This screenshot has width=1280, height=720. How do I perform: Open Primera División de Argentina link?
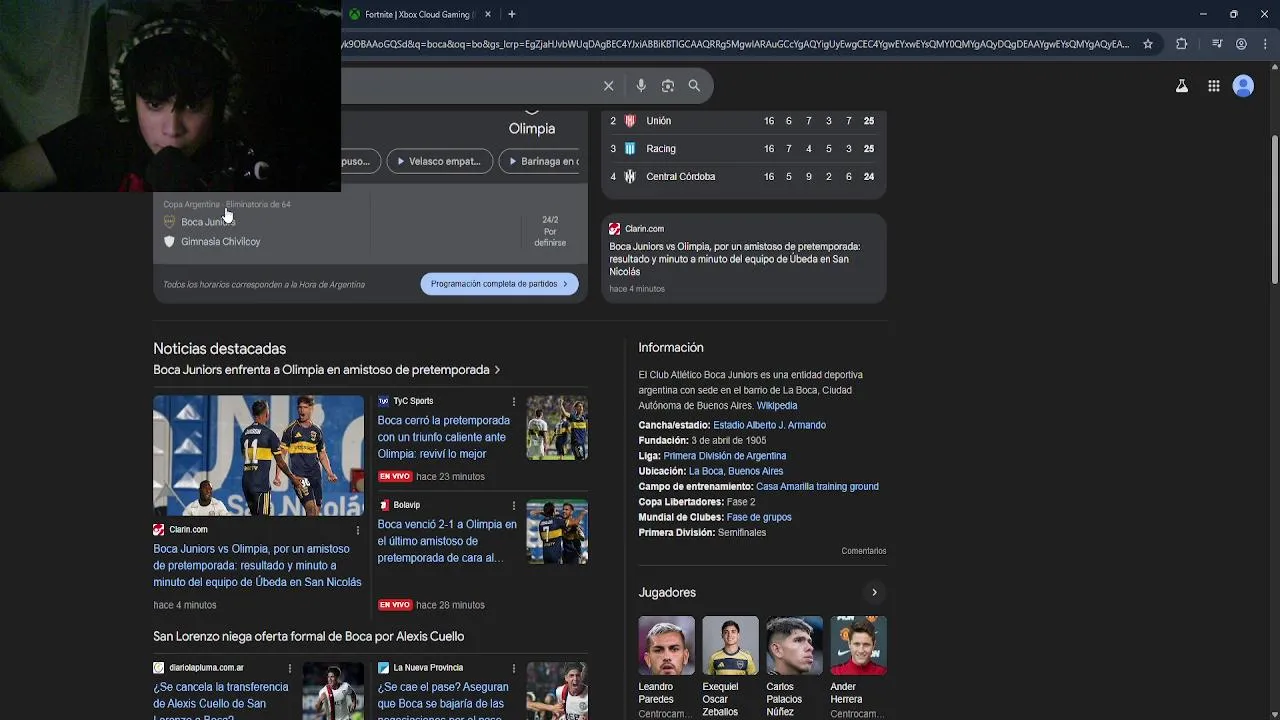[725, 456]
